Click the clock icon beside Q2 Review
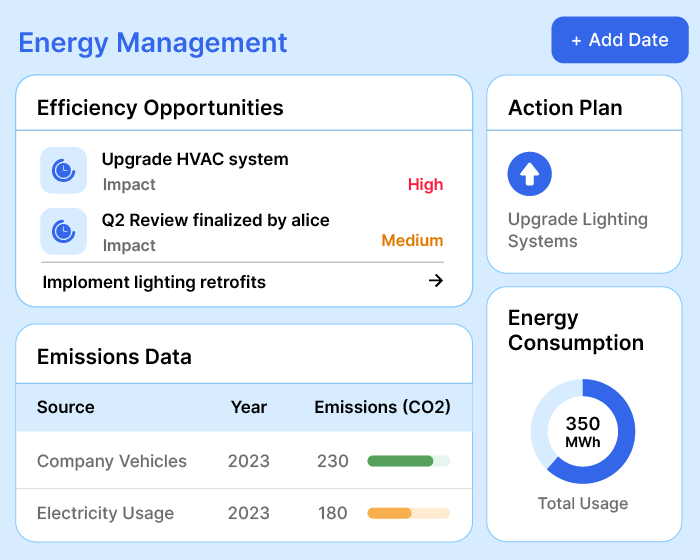Viewport: 700px width, 560px height. click(x=63, y=232)
